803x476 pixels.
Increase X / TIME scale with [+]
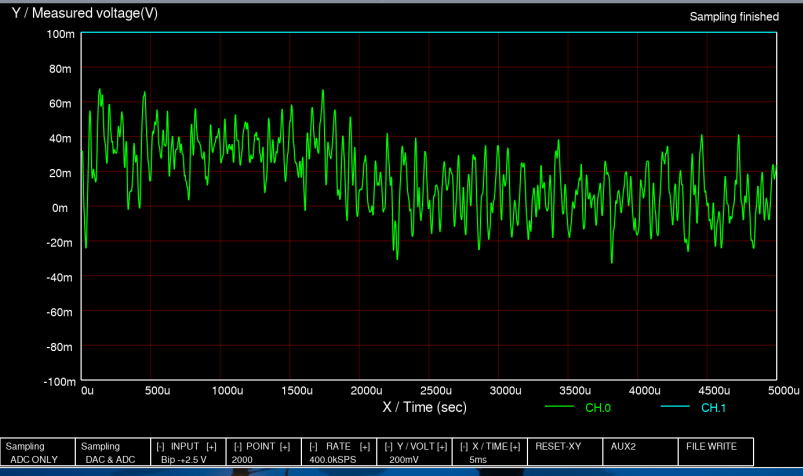coord(515,447)
